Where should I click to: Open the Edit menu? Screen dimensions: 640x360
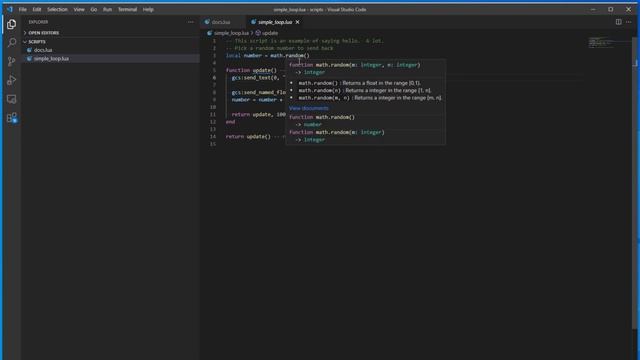pos(37,9)
